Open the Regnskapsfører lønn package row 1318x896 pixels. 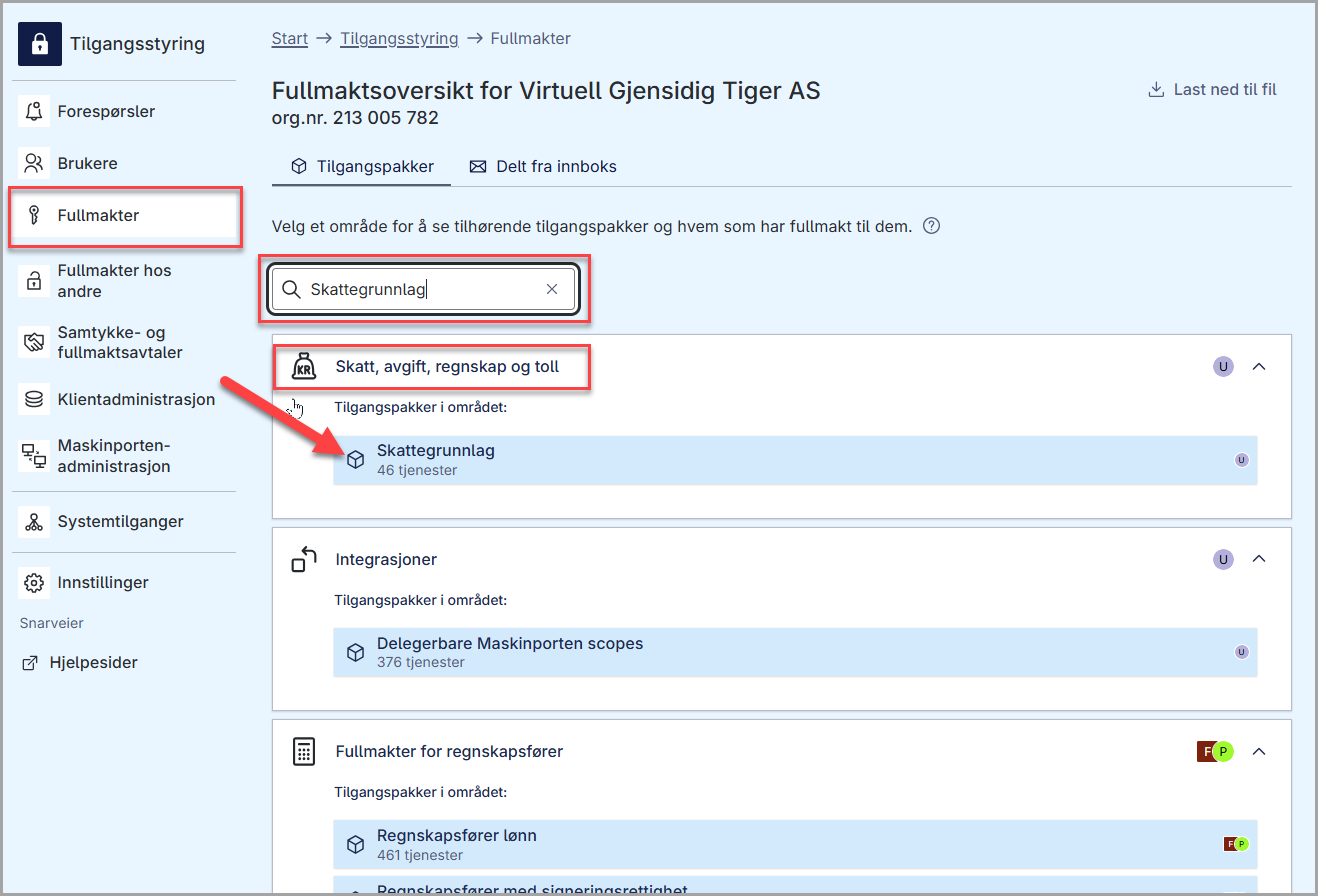pyautogui.click(x=795, y=844)
